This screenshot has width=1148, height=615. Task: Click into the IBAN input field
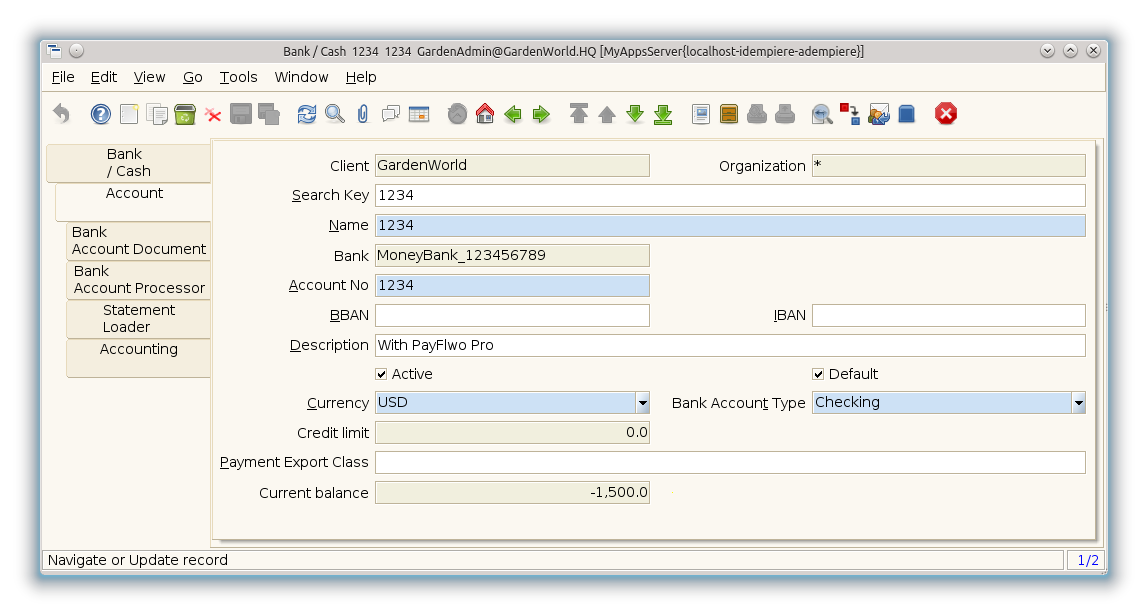point(948,316)
